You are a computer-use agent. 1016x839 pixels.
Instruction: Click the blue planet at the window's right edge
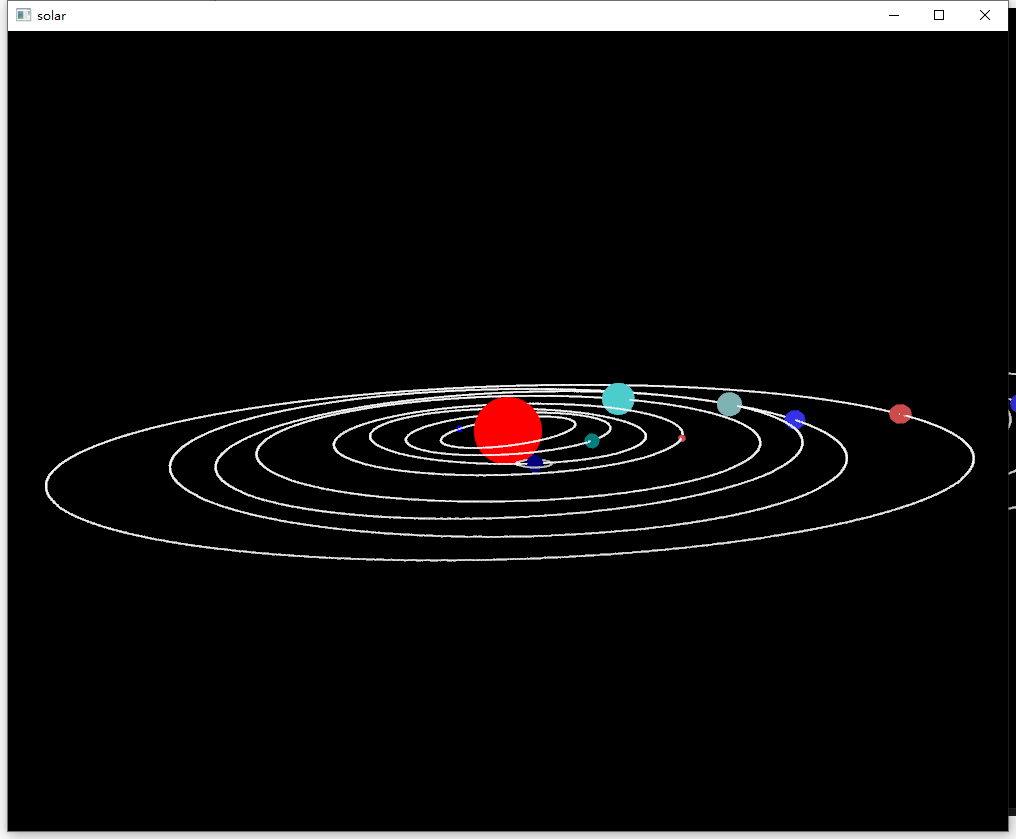coord(1013,403)
